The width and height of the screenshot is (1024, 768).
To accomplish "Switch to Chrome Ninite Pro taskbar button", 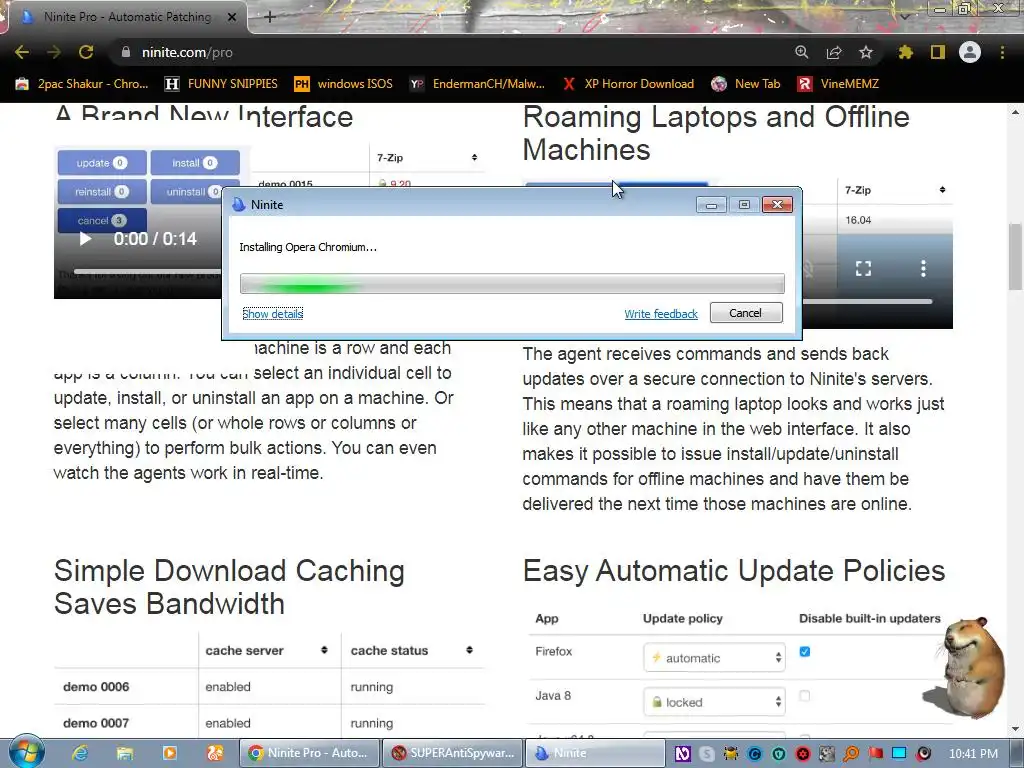I will click(310, 753).
